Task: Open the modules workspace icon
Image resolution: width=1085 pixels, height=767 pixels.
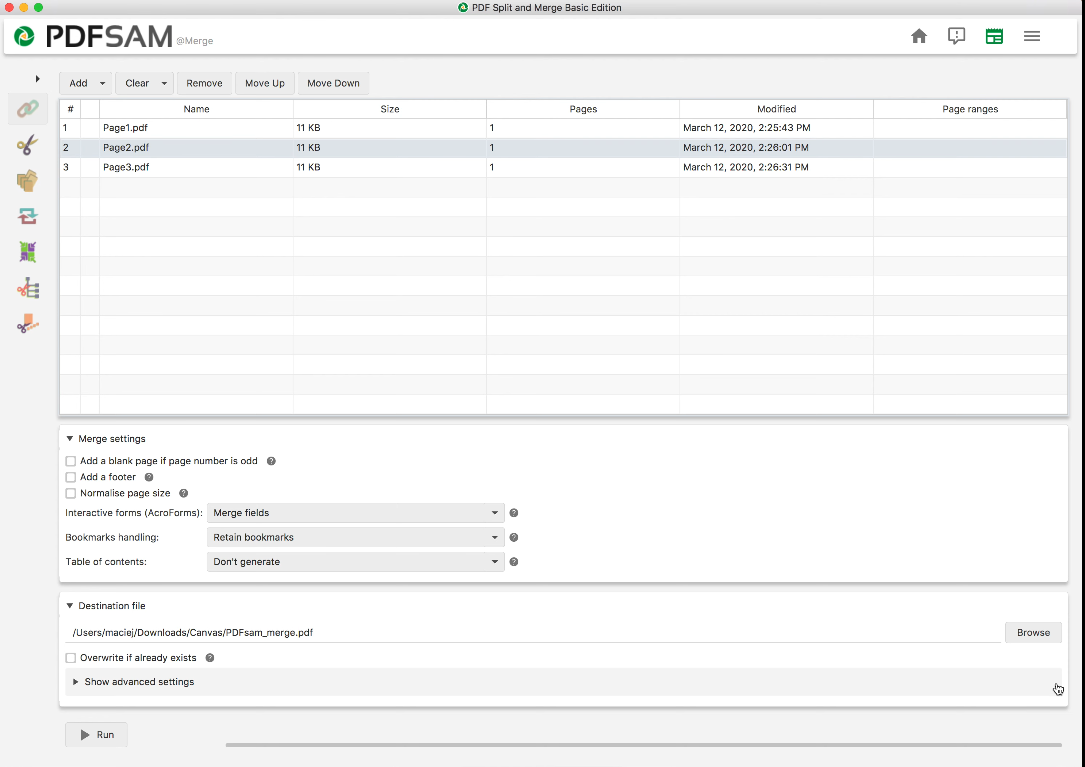Action: [x=994, y=36]
